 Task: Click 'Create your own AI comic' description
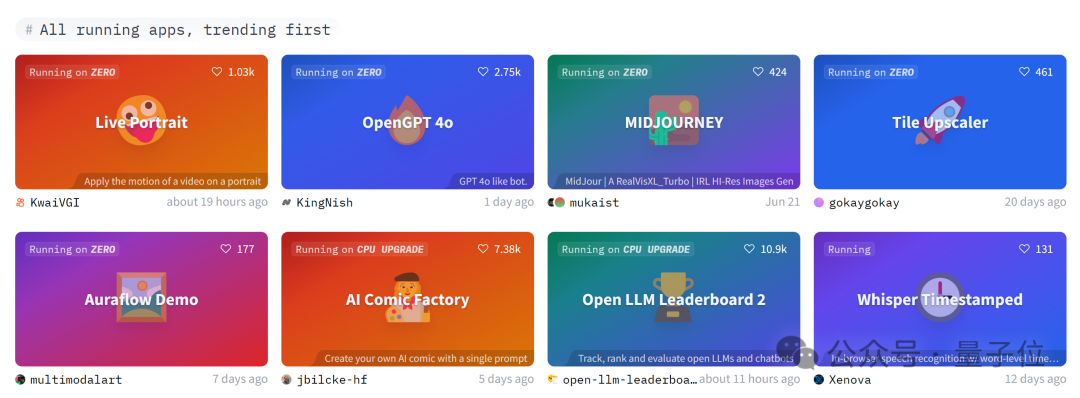coord(426,359)
